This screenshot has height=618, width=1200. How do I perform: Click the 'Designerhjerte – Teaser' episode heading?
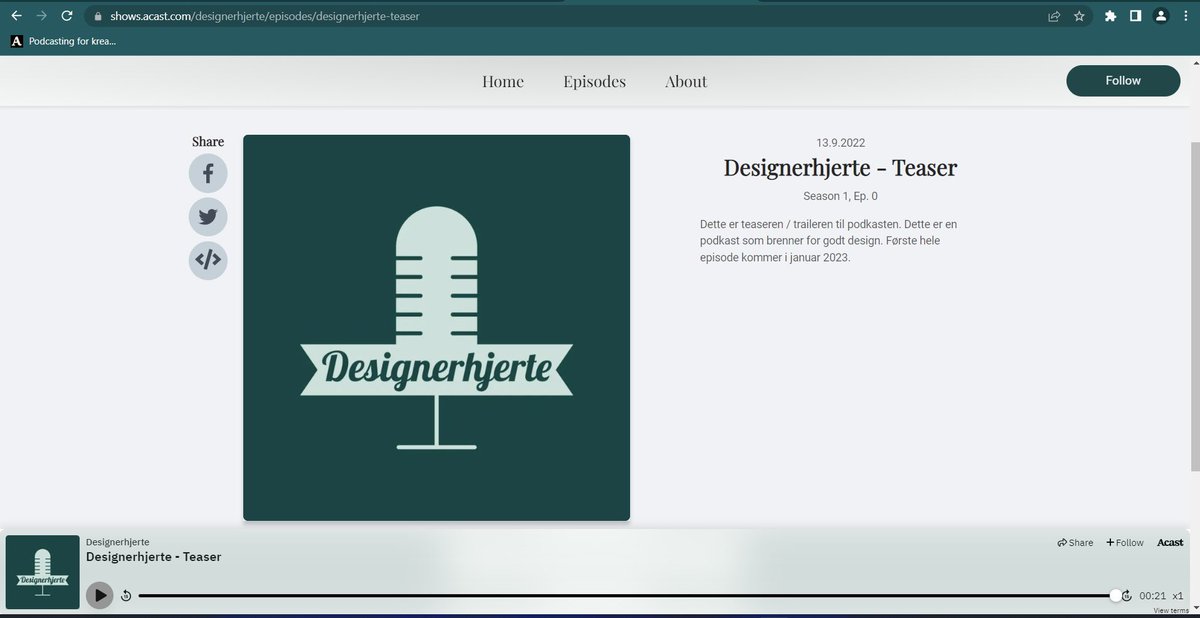(840, 168)
